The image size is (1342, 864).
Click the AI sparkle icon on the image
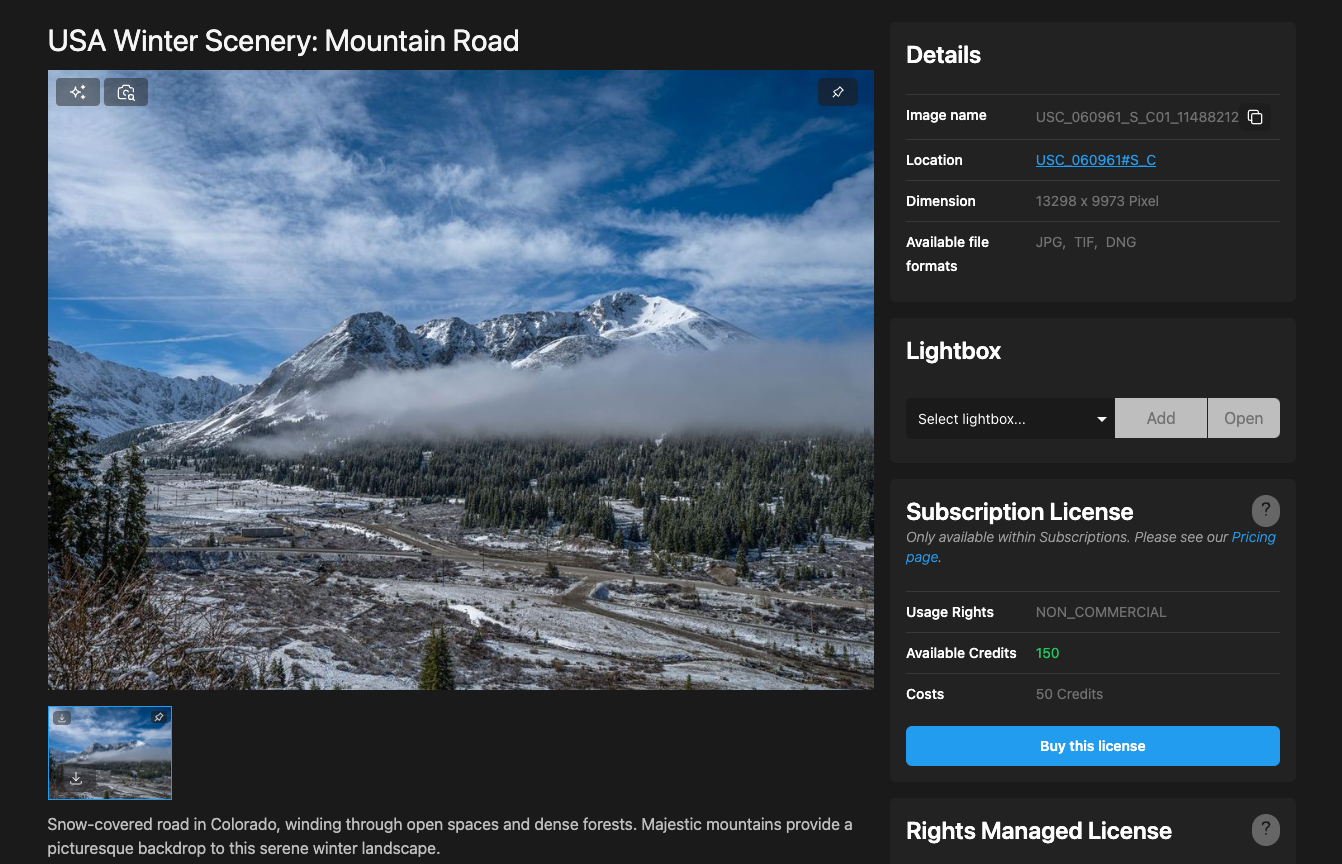coord(78,92)
